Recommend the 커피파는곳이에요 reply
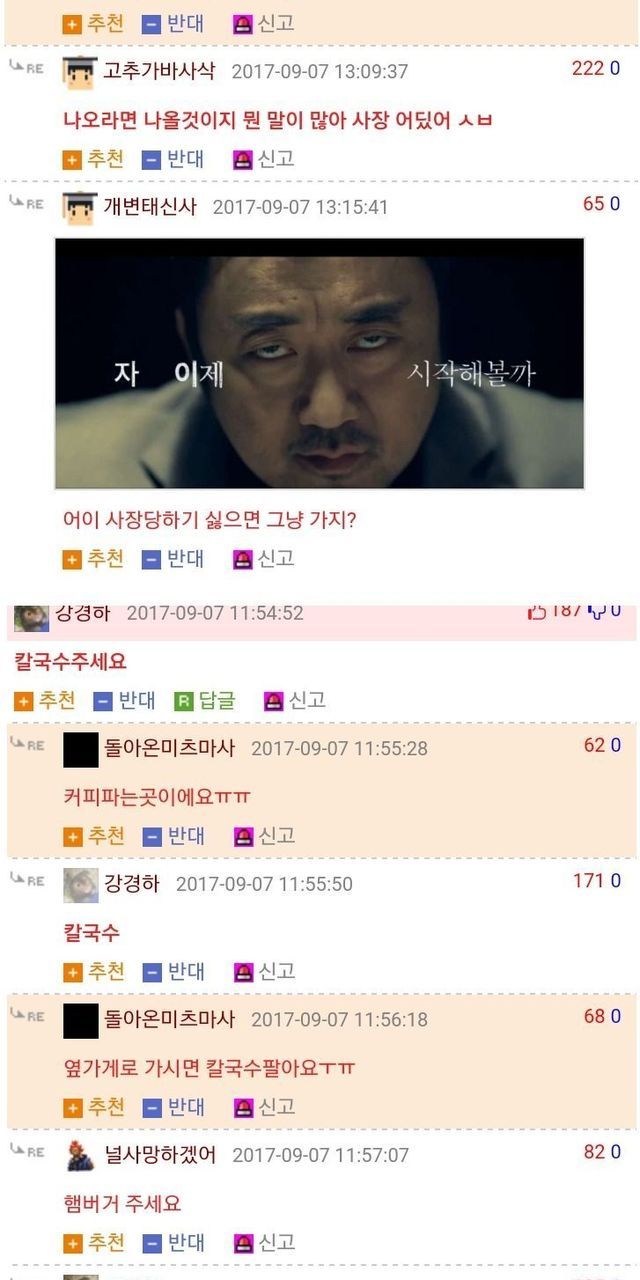640x1280 pixels. coord(93,836)
